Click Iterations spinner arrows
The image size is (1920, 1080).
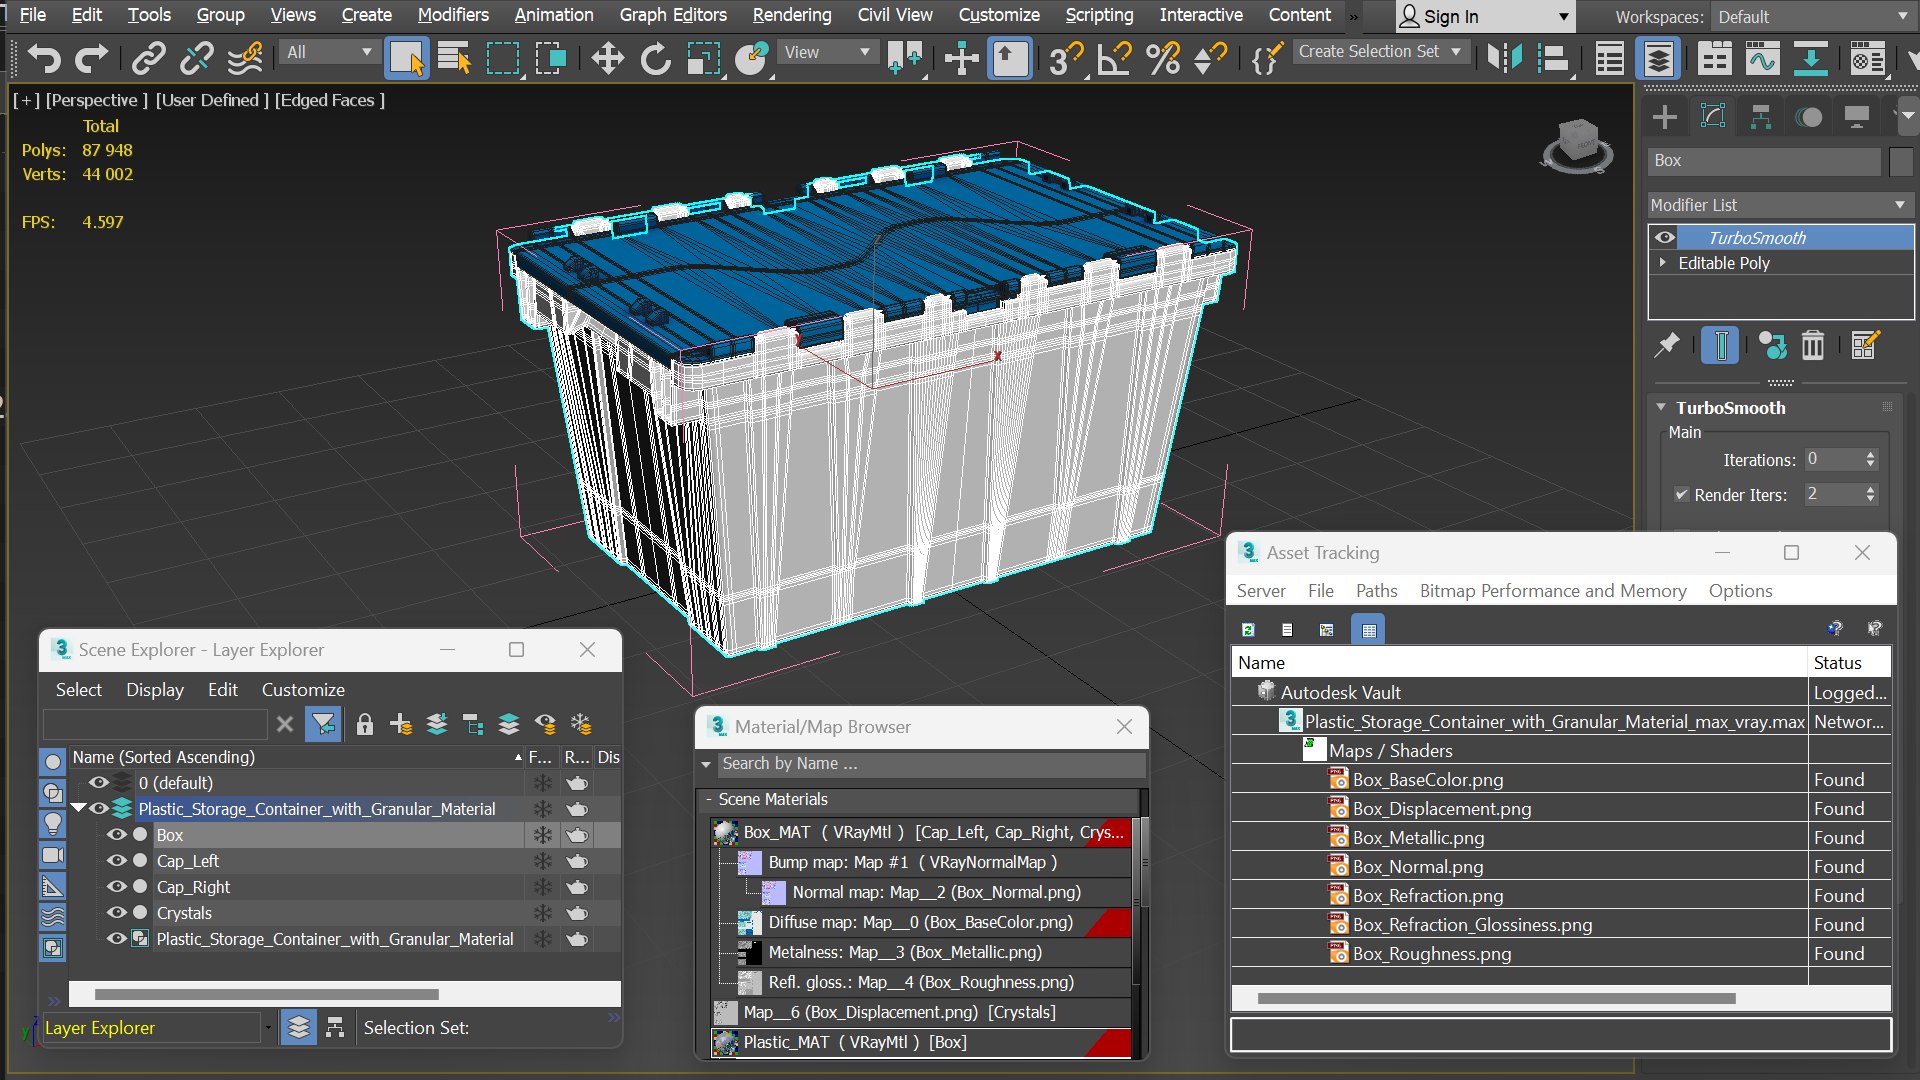coord(1870,460)
